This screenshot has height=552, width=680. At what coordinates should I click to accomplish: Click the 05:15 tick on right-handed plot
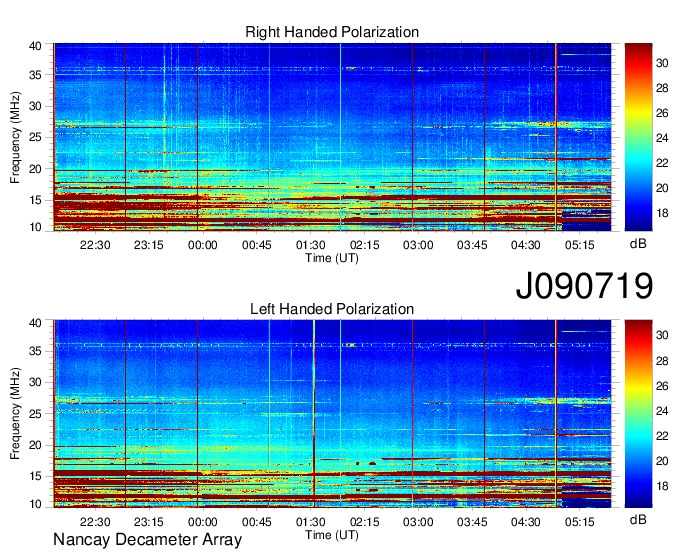coord(580,245)
